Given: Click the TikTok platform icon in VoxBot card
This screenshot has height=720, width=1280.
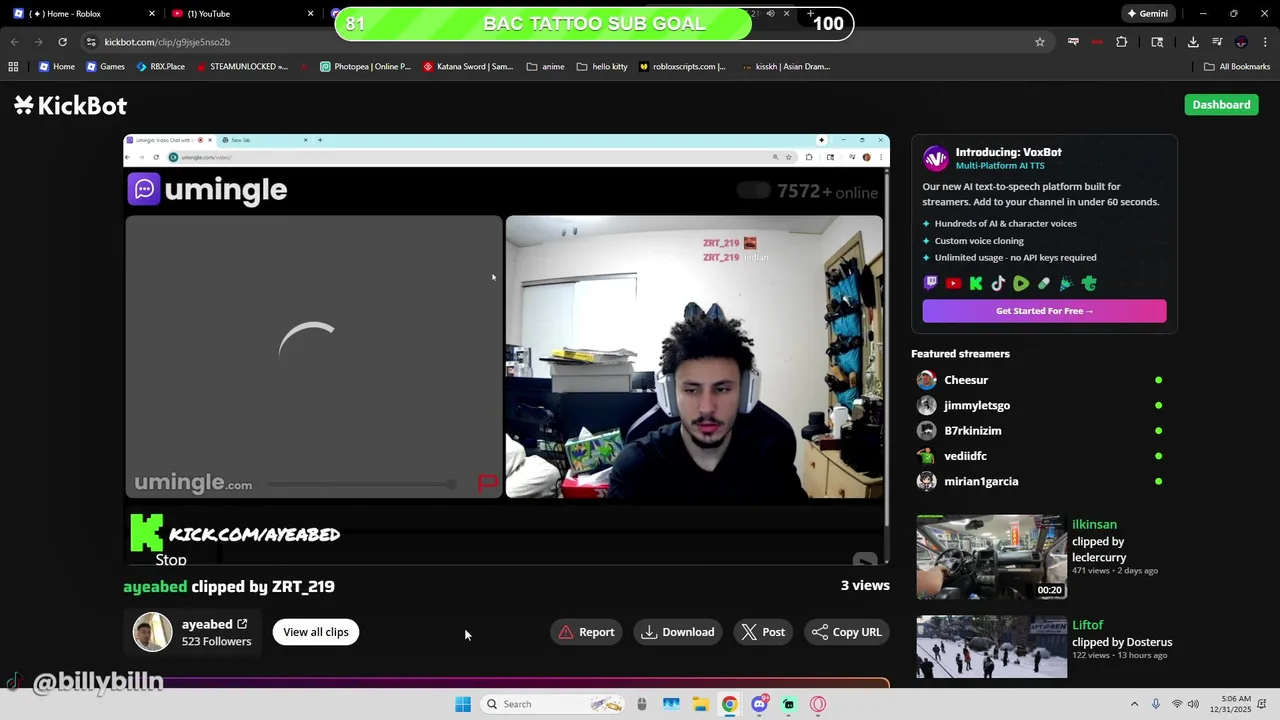Looking at the screenshot, I should pos(998,284).
